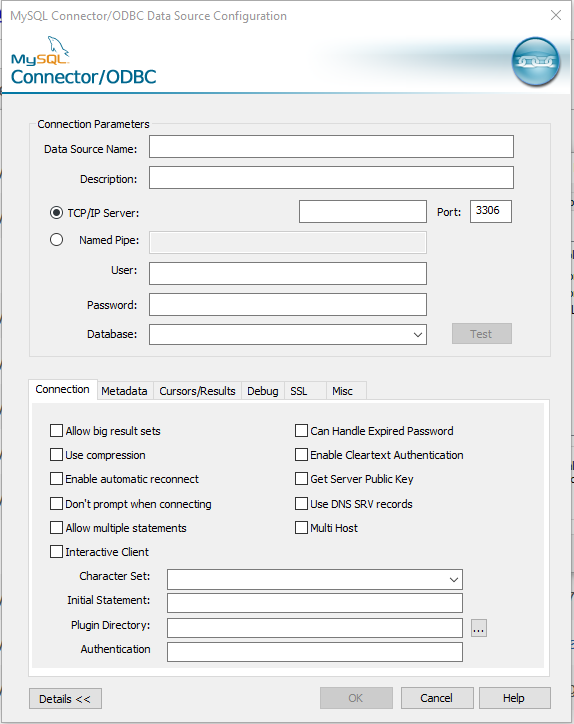The width and height of the screenshot is (574, 724).
Task: Click the Connection Parameters group label
Action: pos(93,124)
